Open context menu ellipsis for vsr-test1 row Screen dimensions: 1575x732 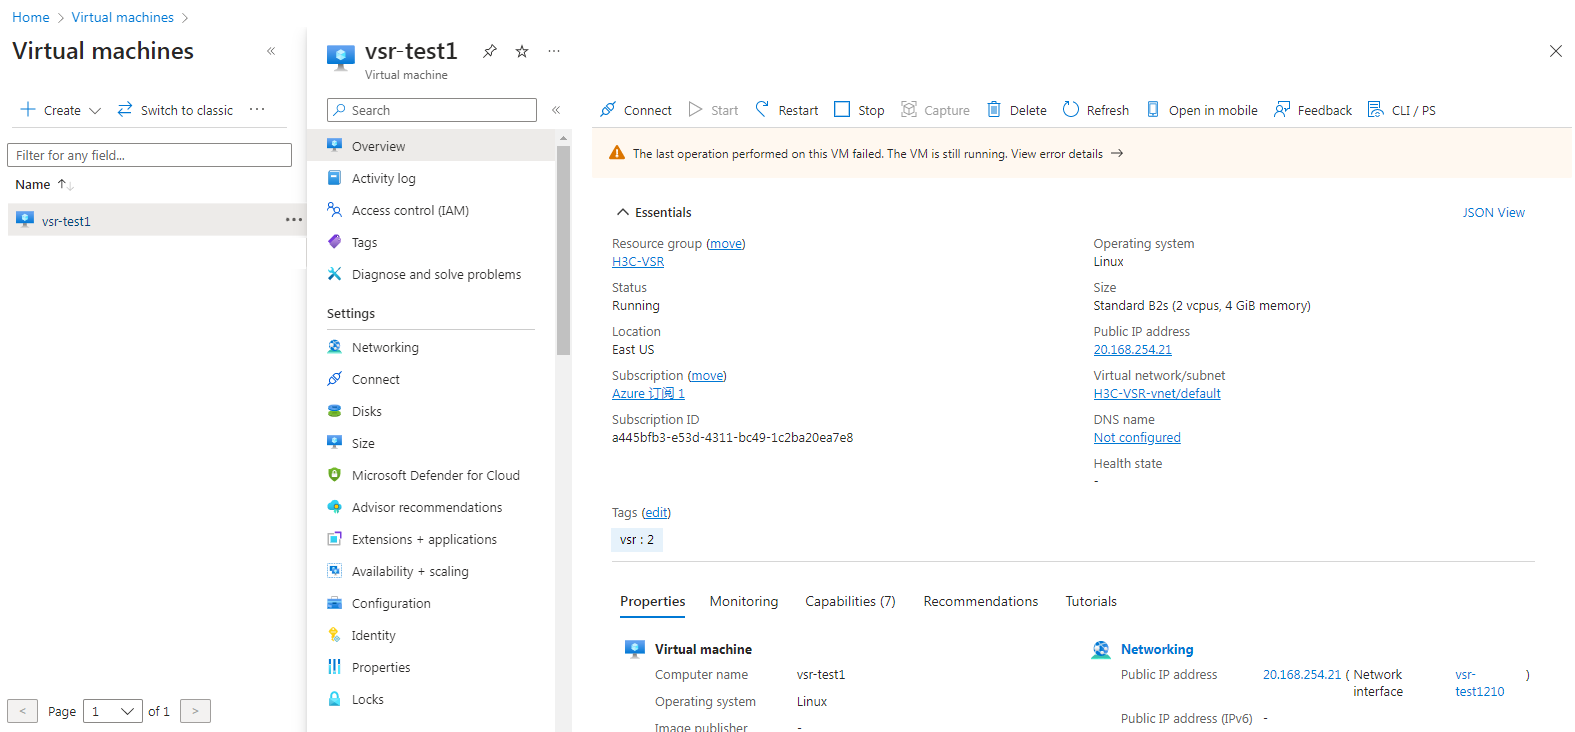pyautogui.click(x=294, y=220)
